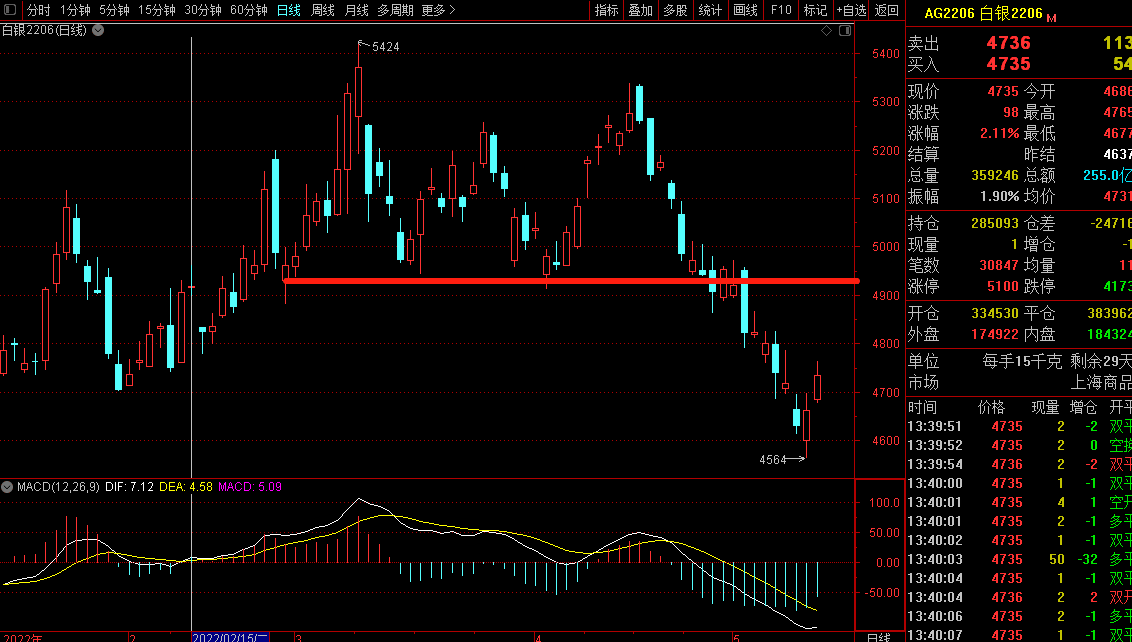Screen dimensions: 1132x642
Task: Click the 笔数 value 30847
Action: click(x=999, y=266)
